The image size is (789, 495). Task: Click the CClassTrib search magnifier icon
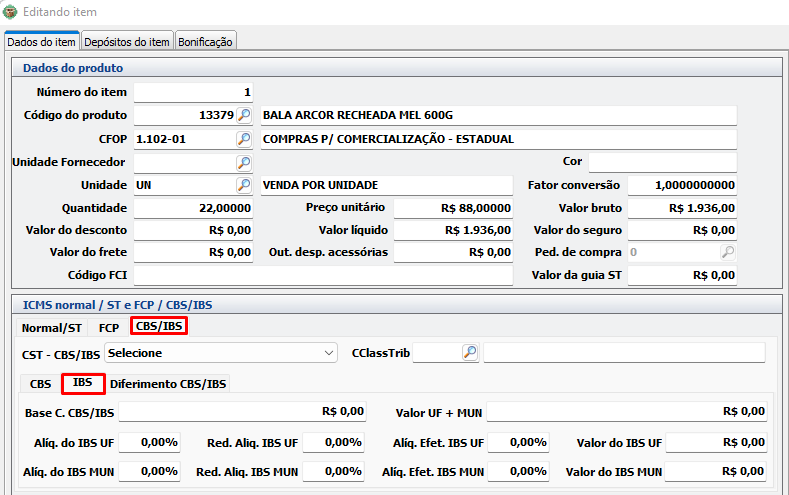point(470,352)
